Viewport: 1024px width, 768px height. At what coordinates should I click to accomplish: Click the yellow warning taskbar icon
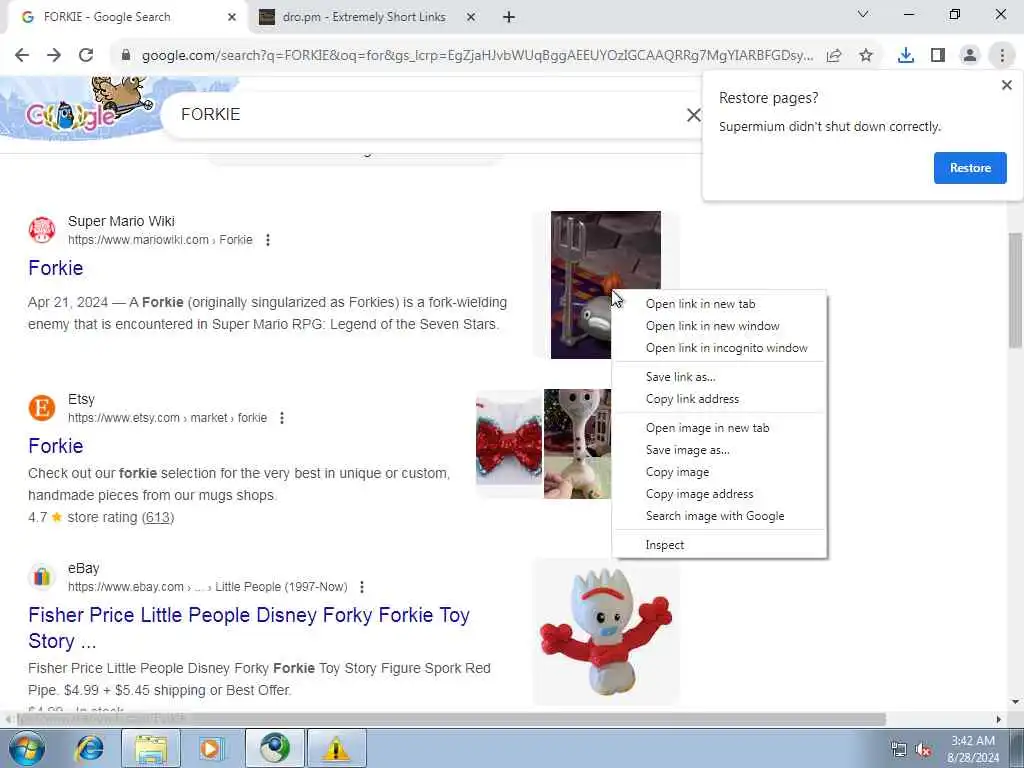pyautogui.click(x=337, y=748)
